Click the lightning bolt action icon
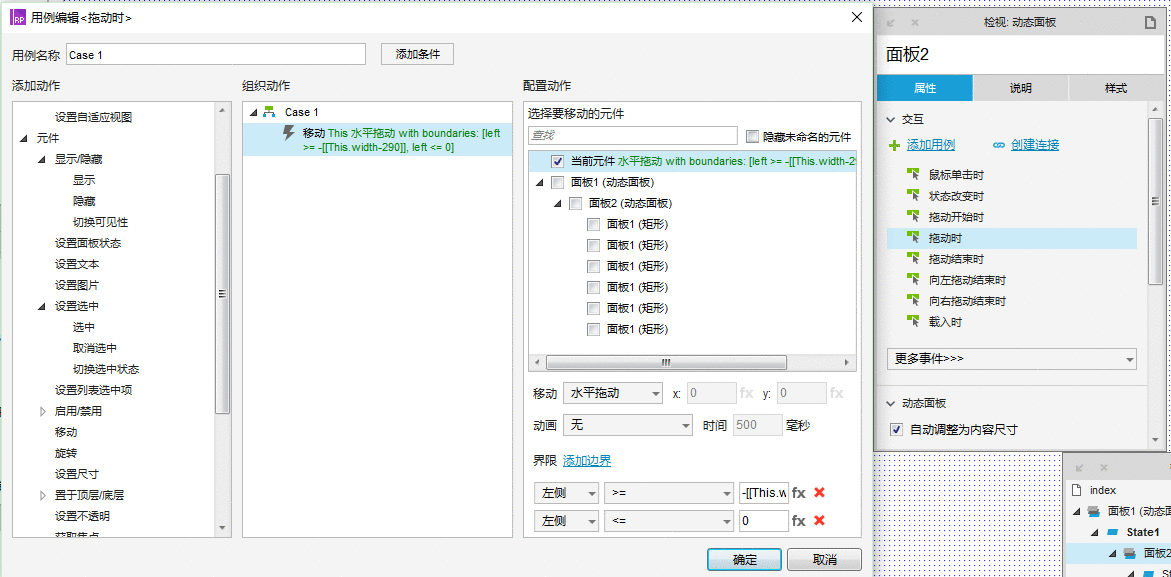This screenshot has width=1171, height=577. click(289, 134)
